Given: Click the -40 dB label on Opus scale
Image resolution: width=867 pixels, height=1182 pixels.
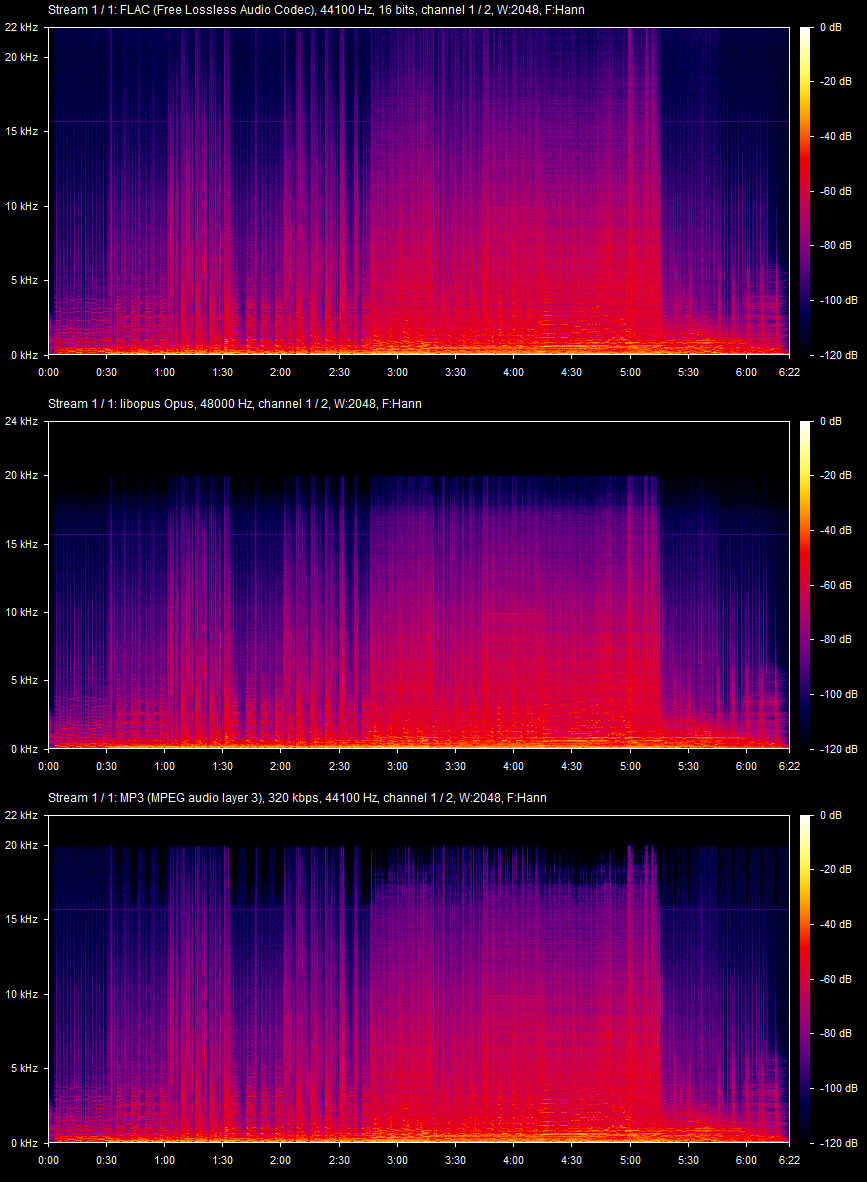Looking at the screenshot, I should click(835, 530).
